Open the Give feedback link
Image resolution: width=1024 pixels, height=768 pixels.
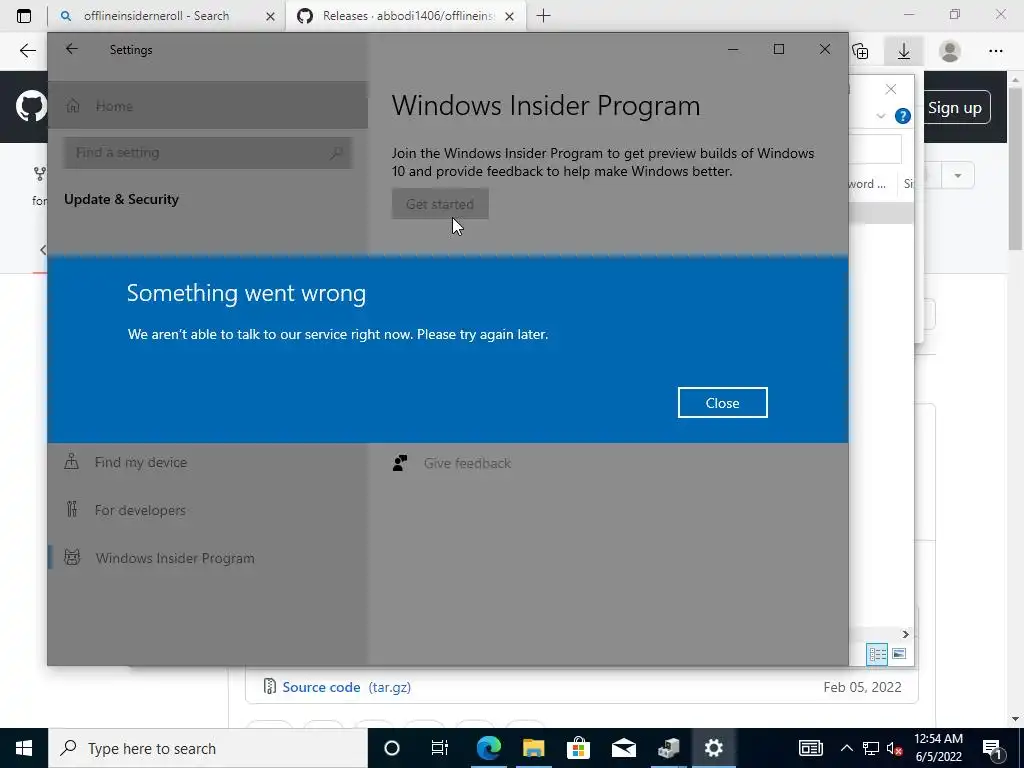click(467, 463)
